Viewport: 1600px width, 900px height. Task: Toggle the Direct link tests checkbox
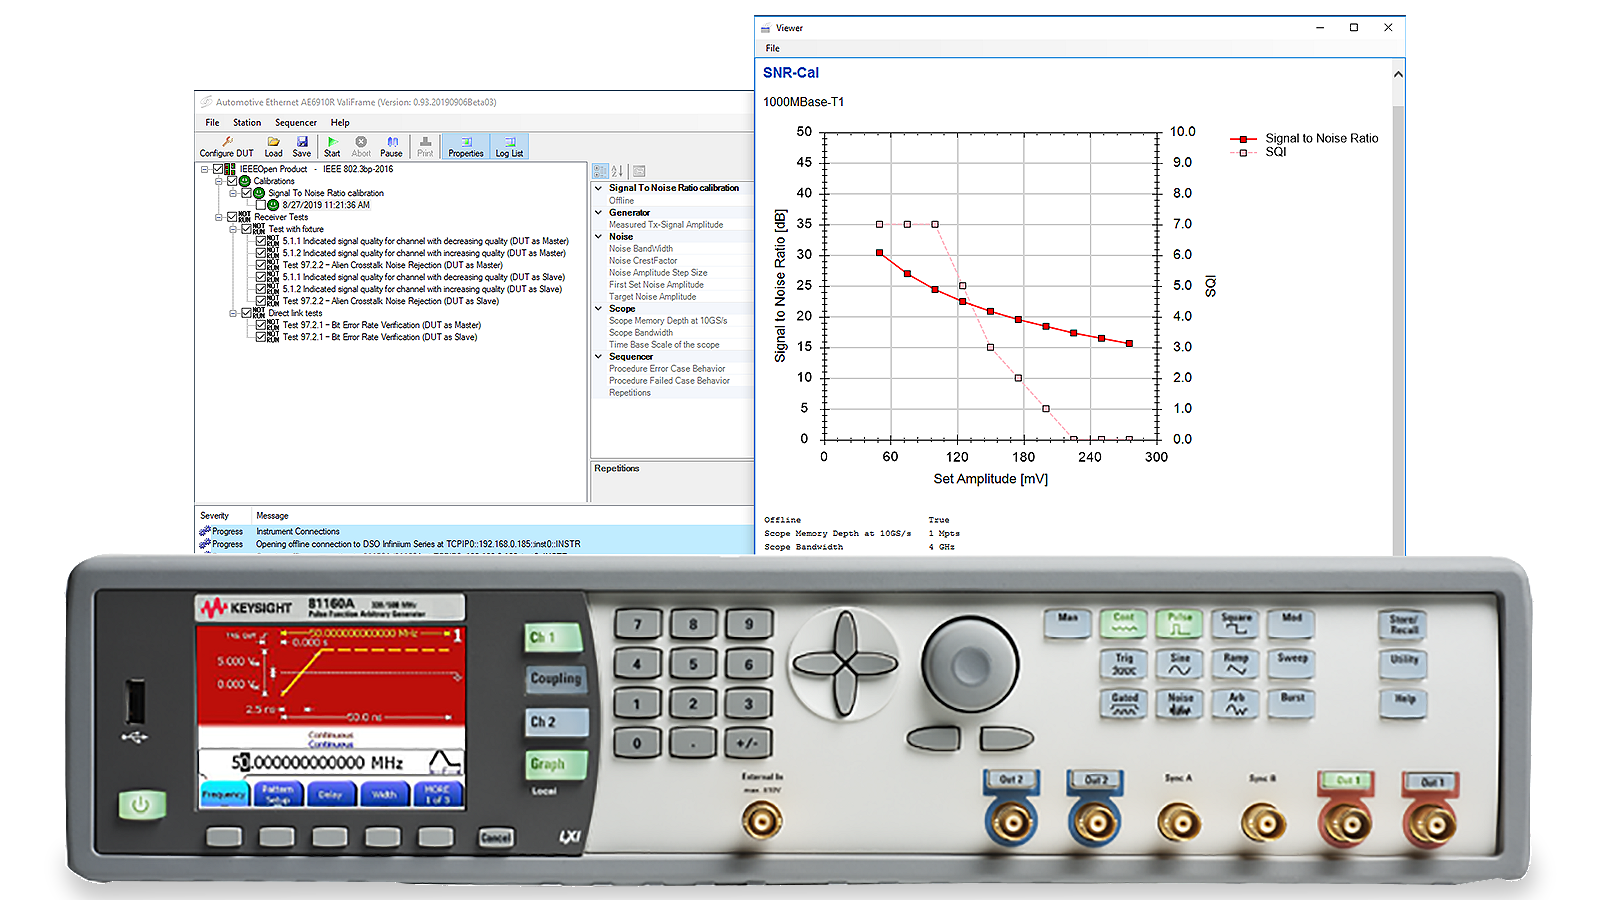point(246,313)
